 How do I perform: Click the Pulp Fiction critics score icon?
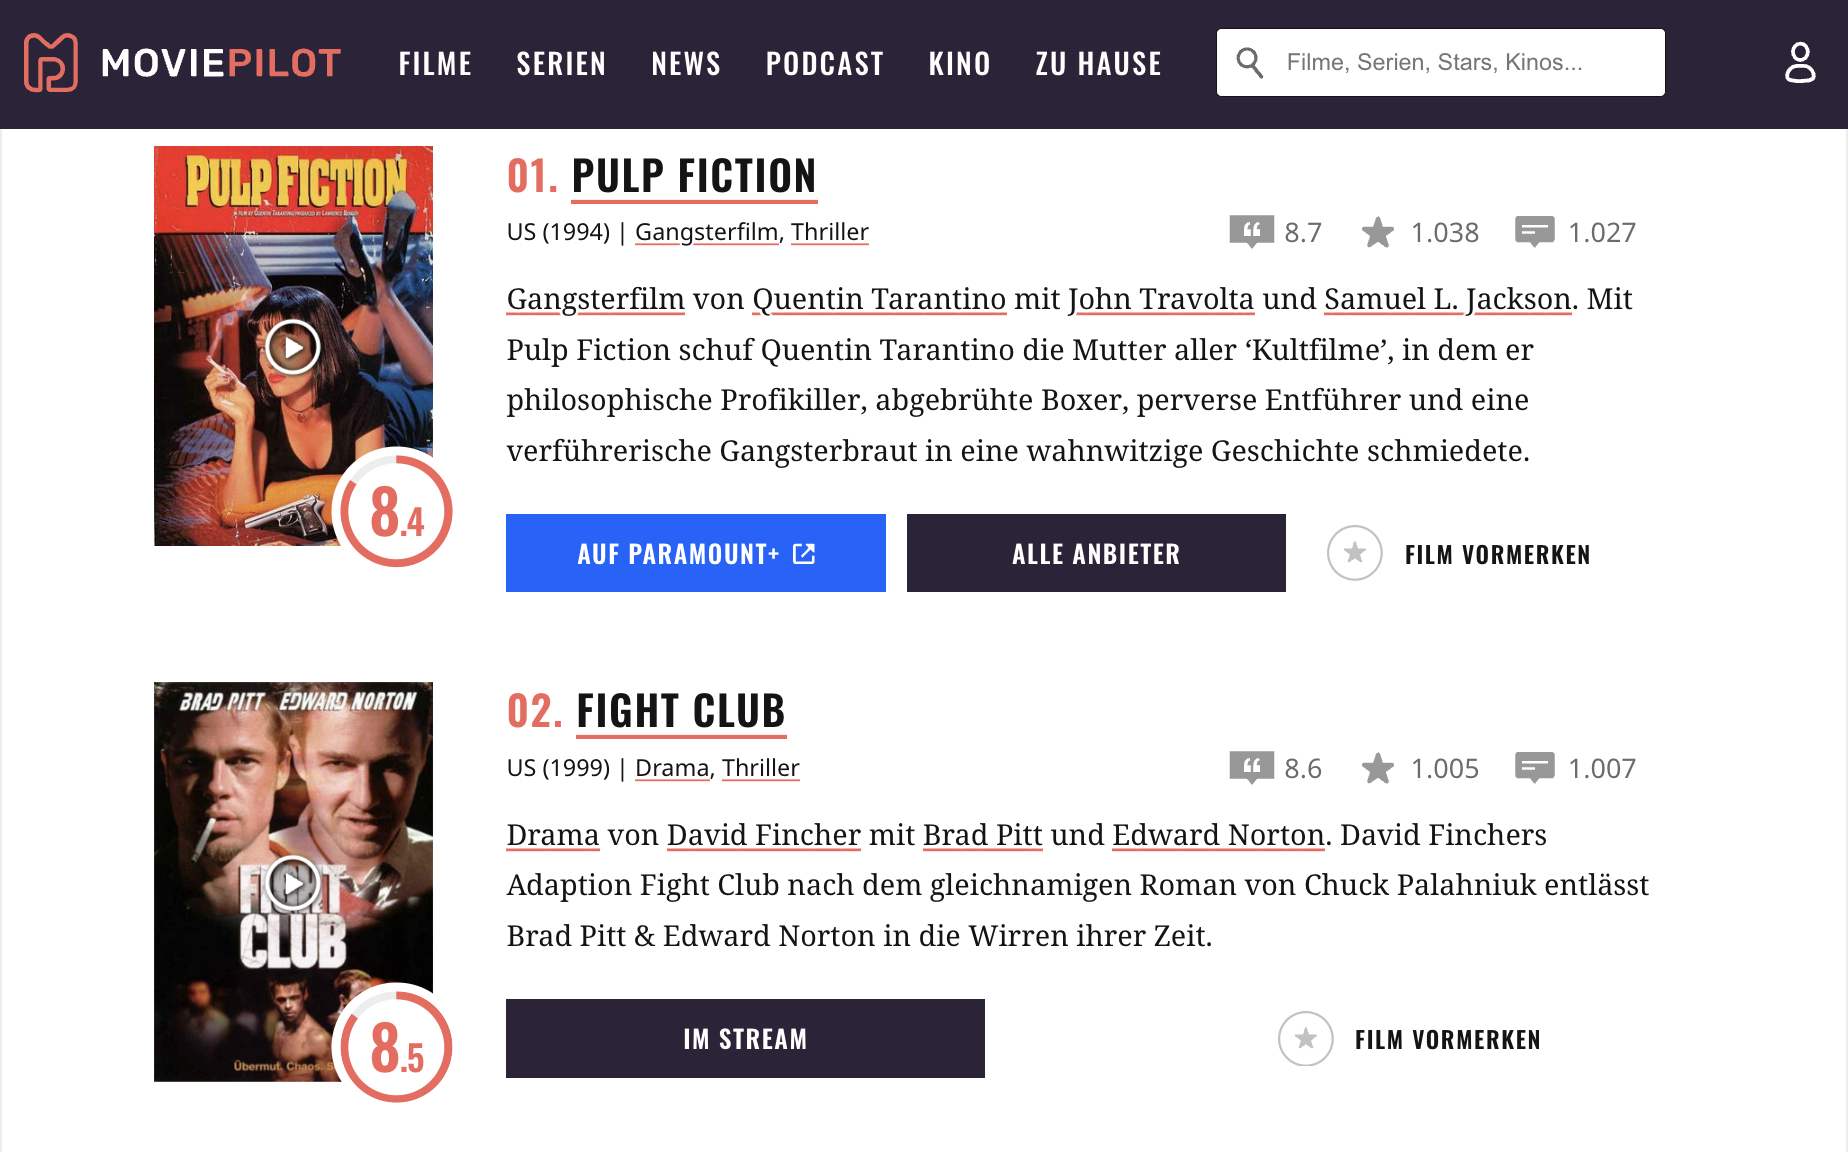1251,232
